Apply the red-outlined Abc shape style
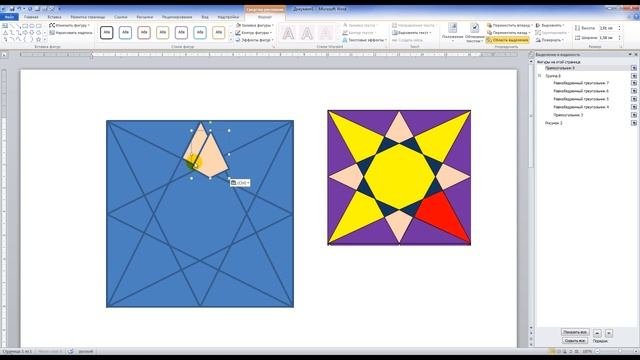The width and height of the screenshot is (640, 360). click(x=144, y=32)
